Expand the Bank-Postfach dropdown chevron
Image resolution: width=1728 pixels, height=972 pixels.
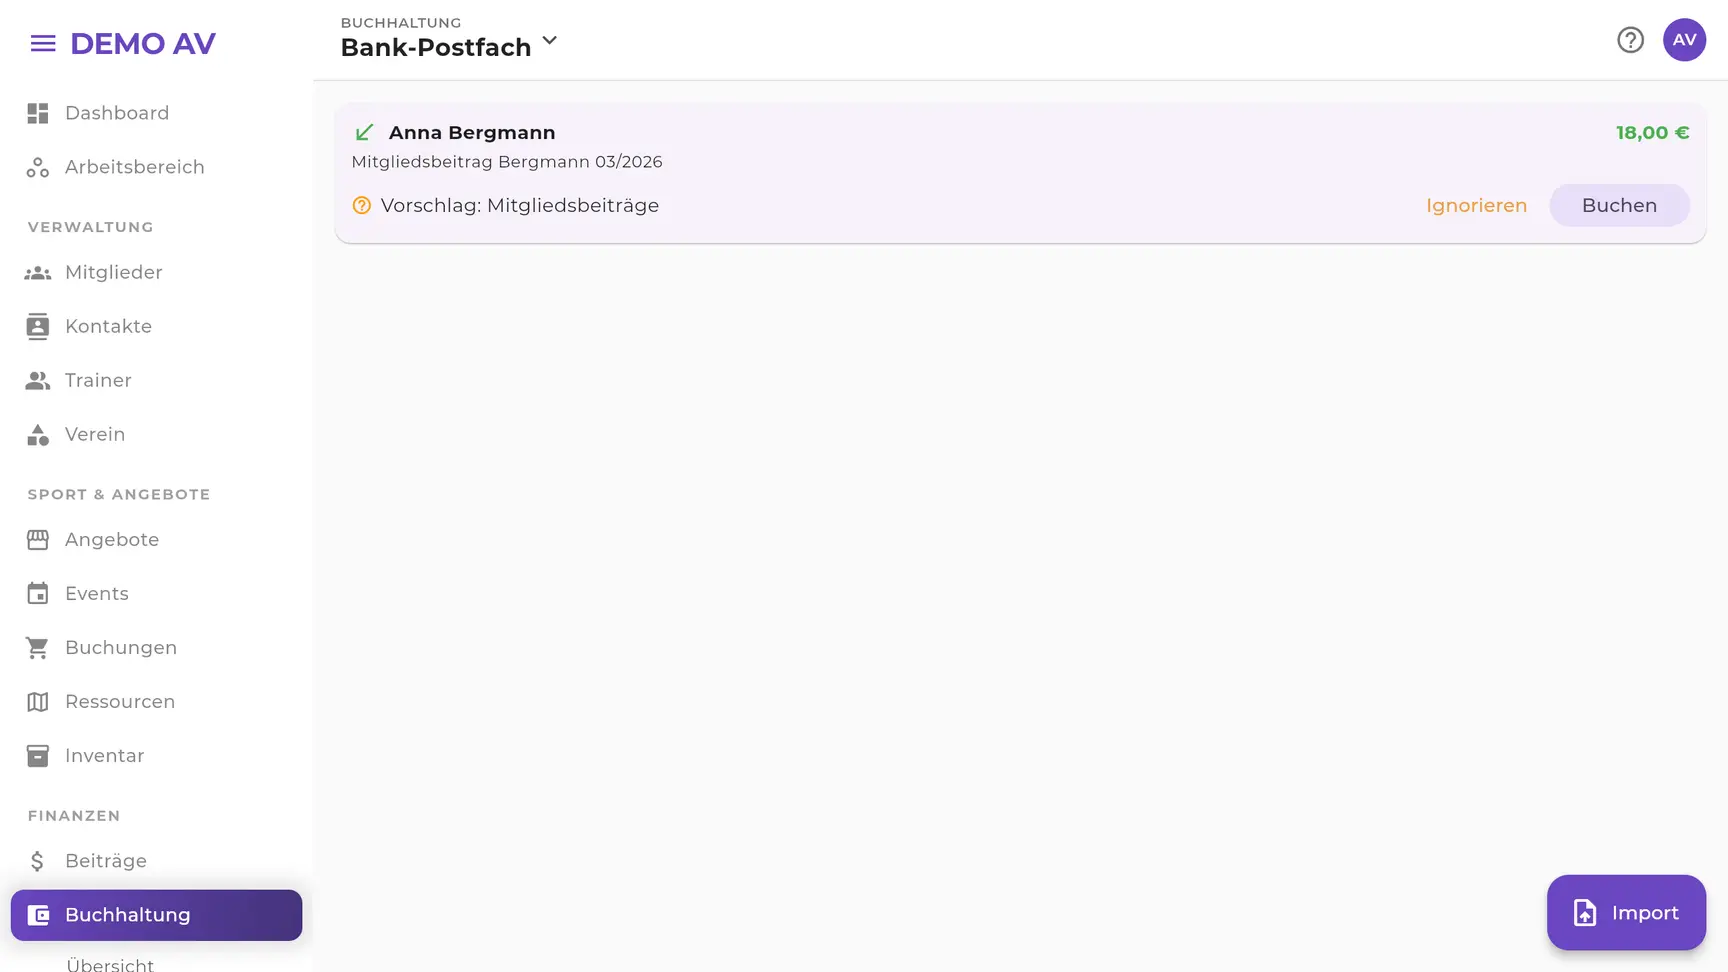pos(549,41)
